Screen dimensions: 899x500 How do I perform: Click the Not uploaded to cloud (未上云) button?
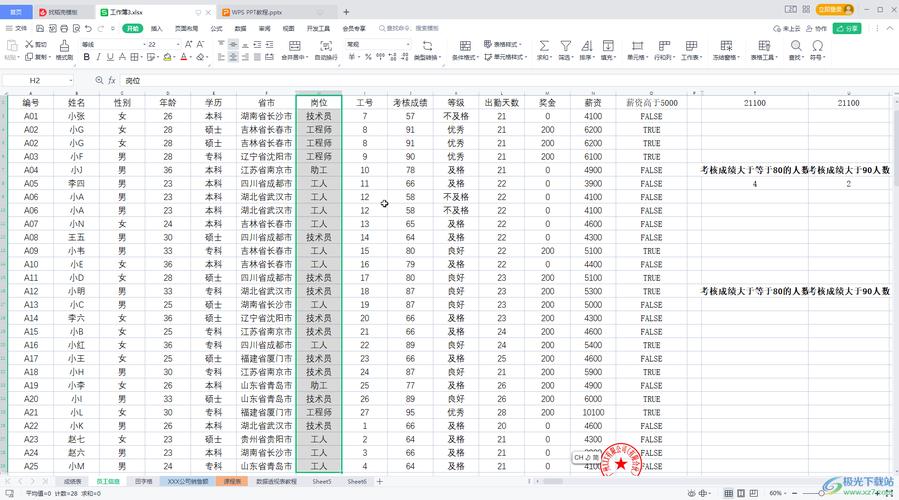point(786,28)
